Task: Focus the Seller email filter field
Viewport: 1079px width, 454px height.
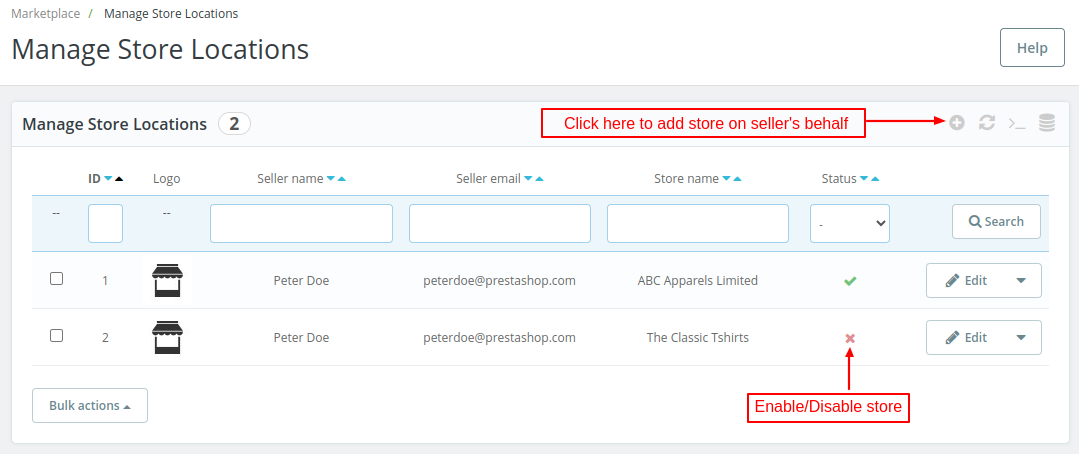Action: click(x=499, y=224)
